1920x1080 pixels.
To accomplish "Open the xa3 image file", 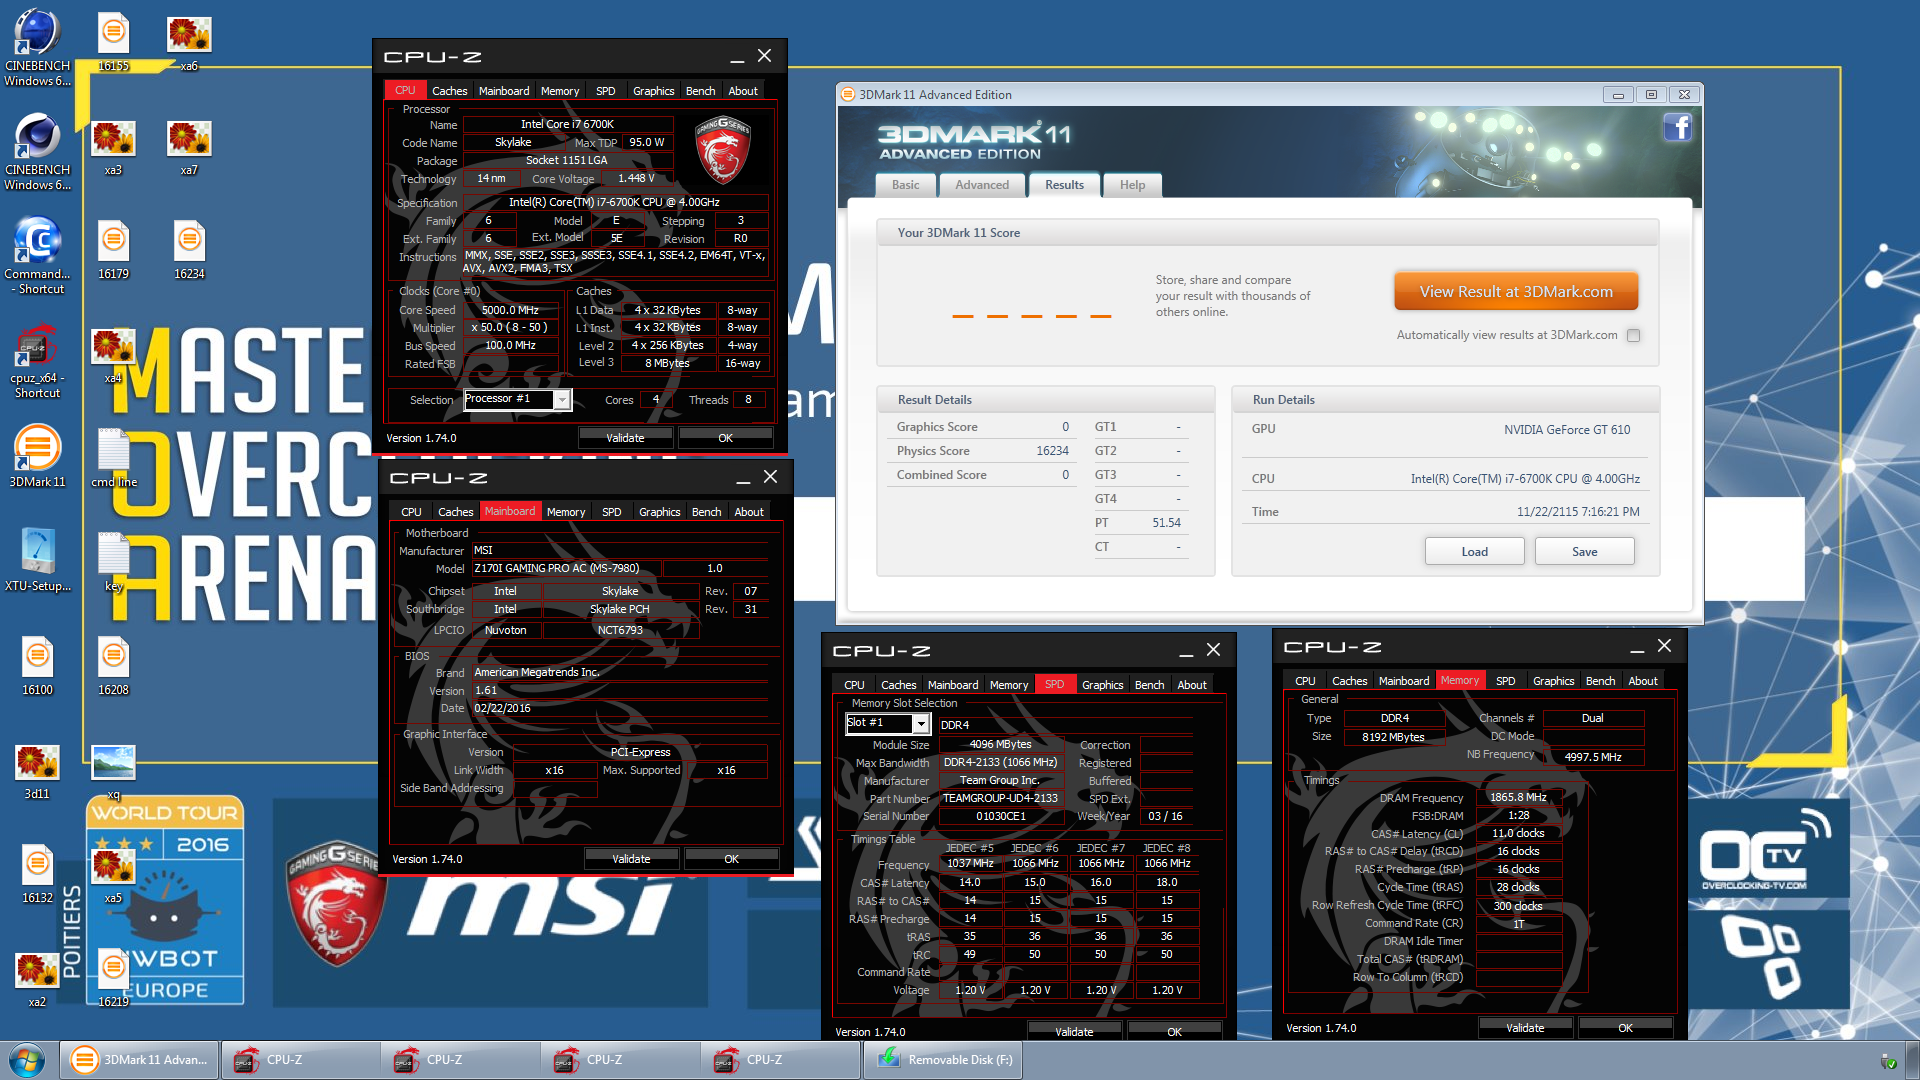I will tap(113, 146).
